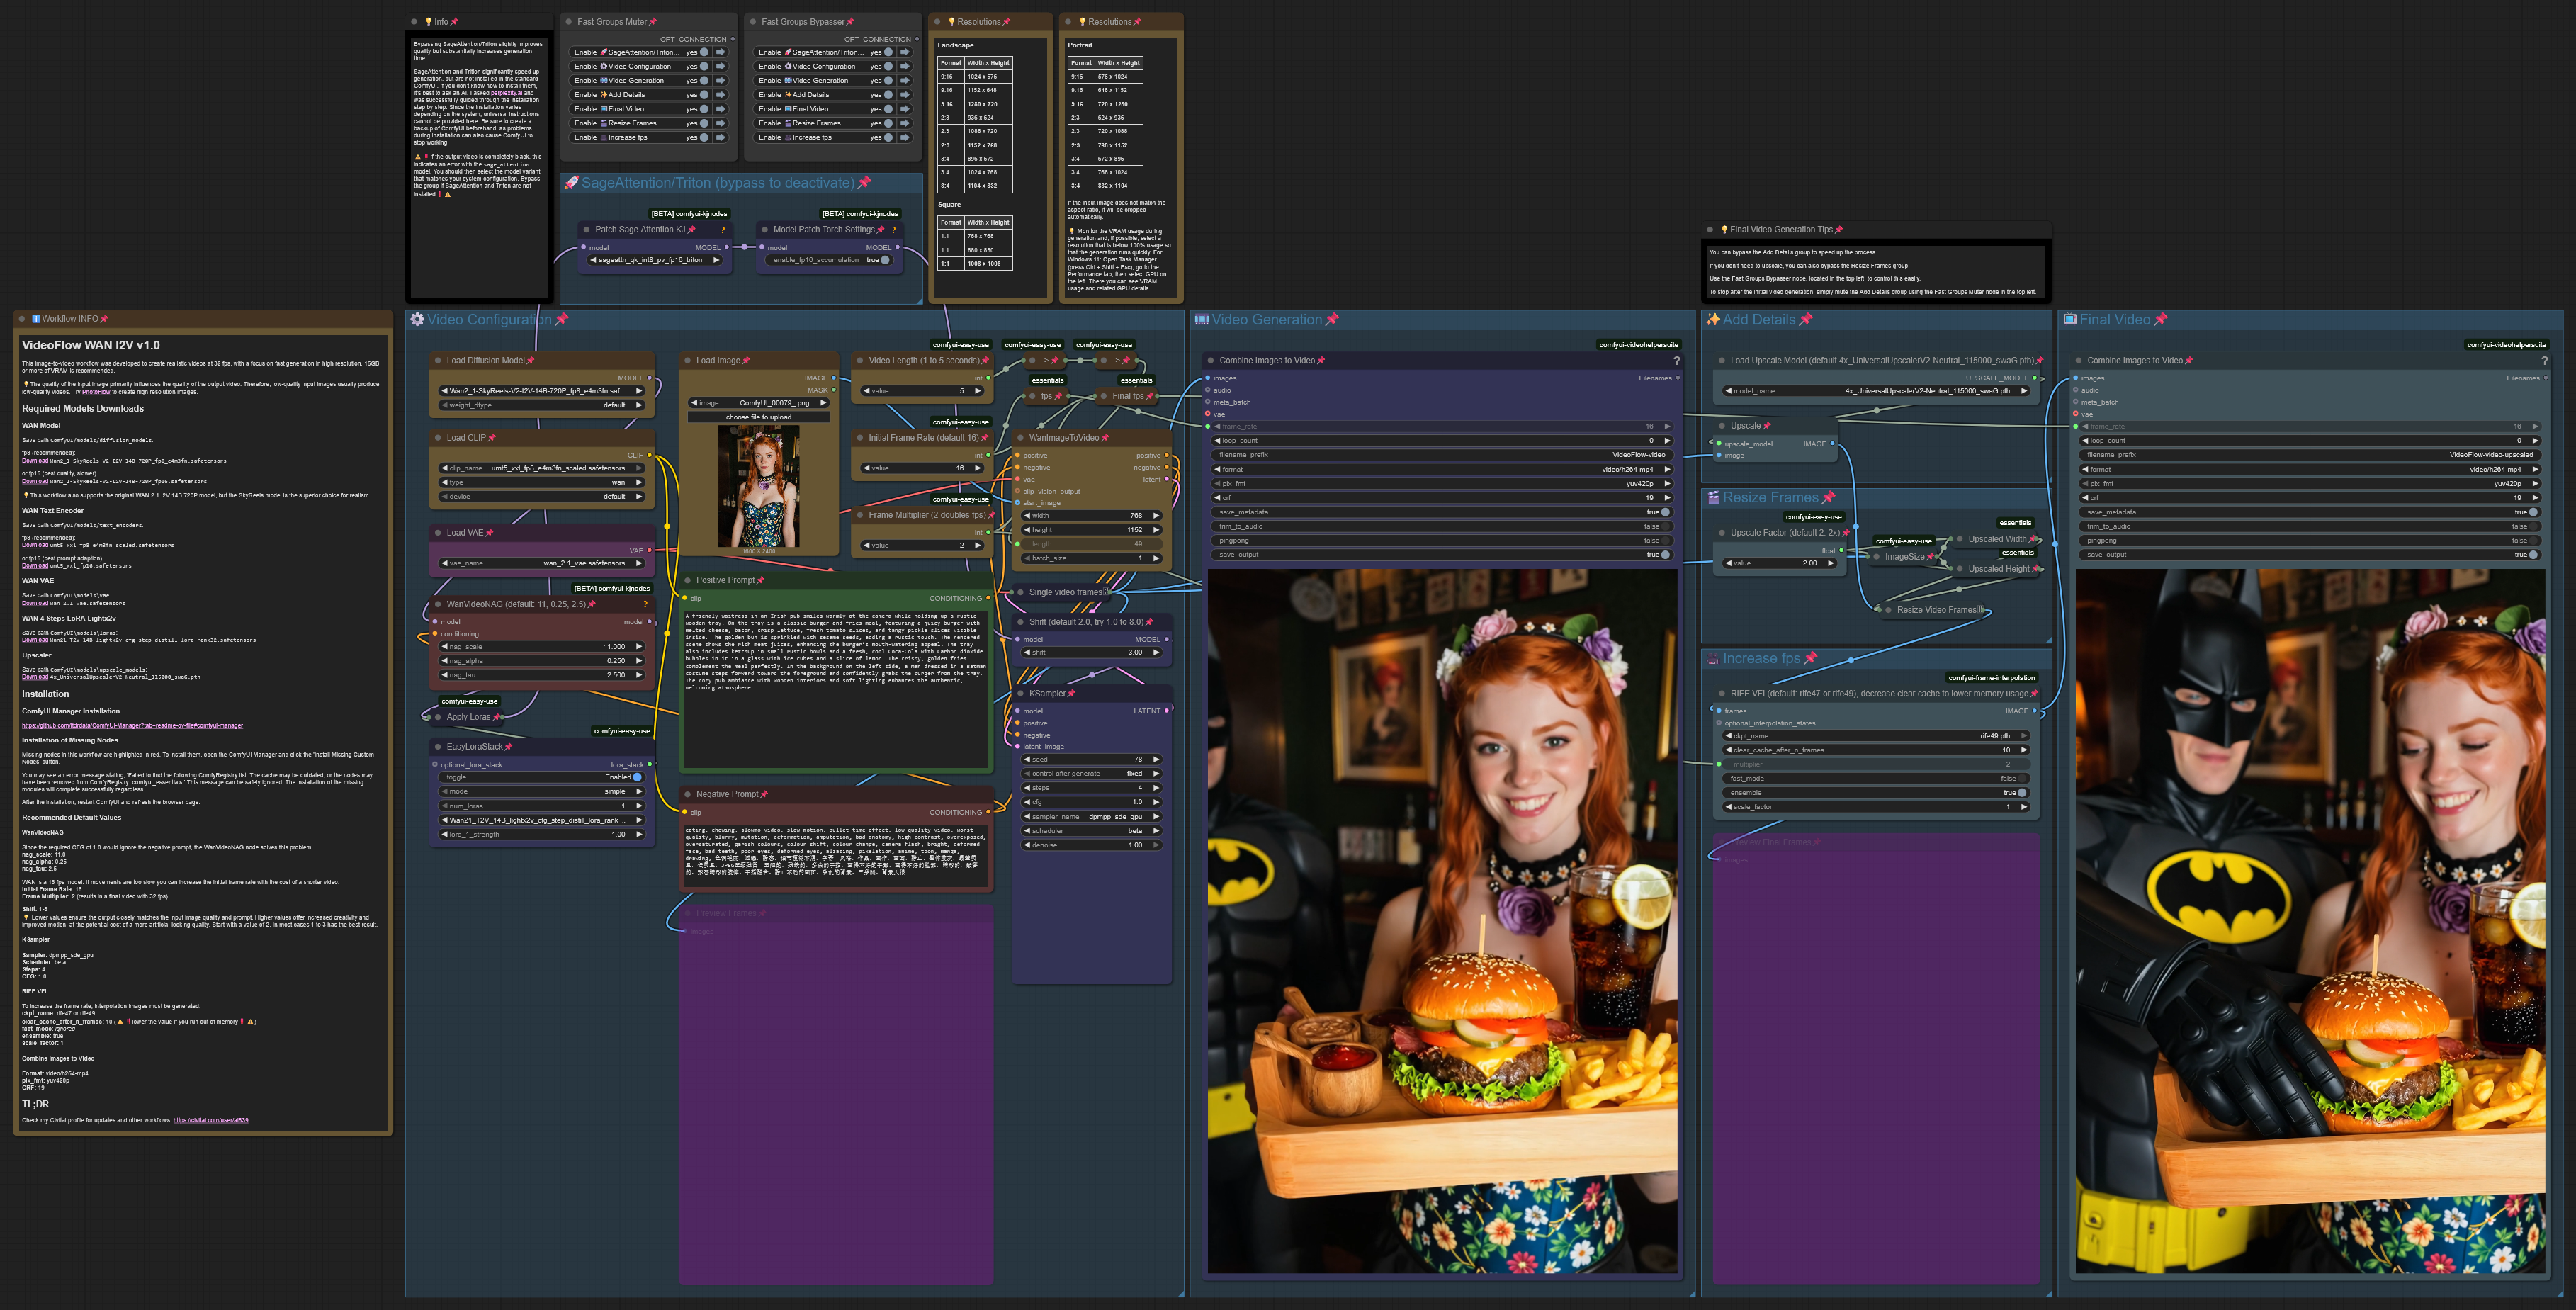Click help icon on Final Video's Combine node
Image resolution: width=2576 pixels, height=1310 pixels.
(2544, 361)
